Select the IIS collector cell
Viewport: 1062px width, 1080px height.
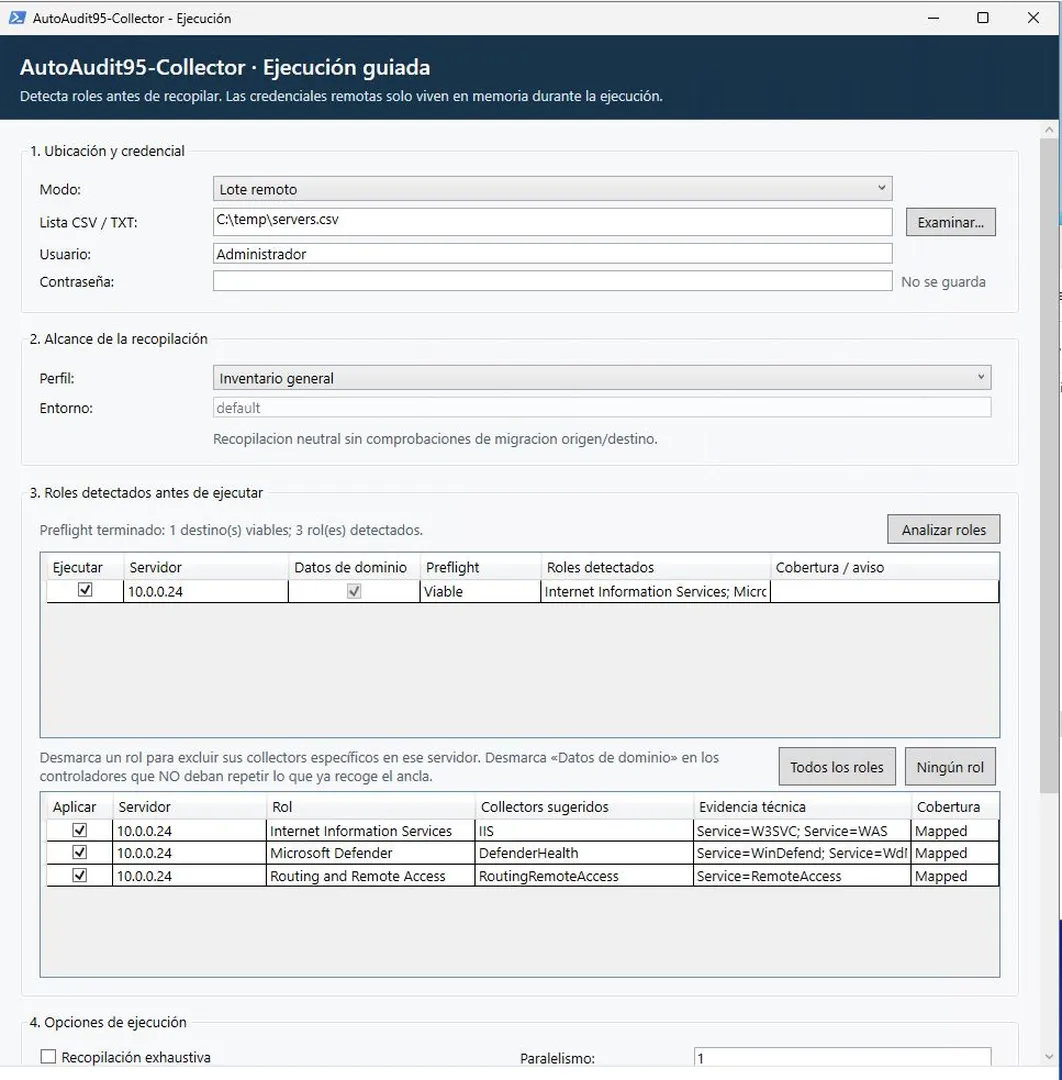point(584,831)
